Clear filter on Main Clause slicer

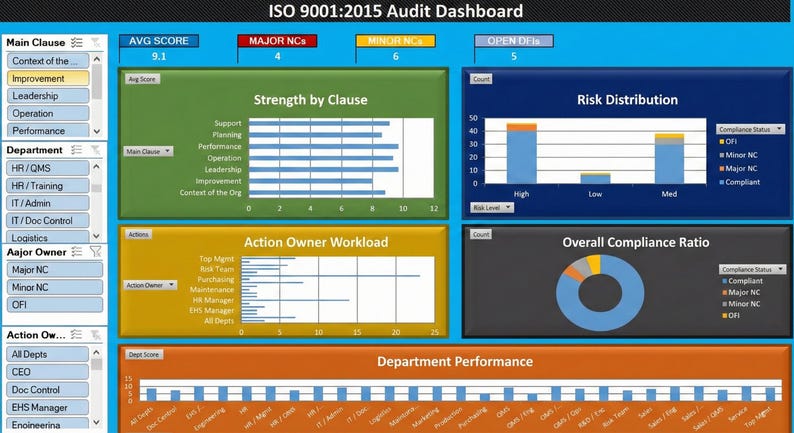(95, 43)
